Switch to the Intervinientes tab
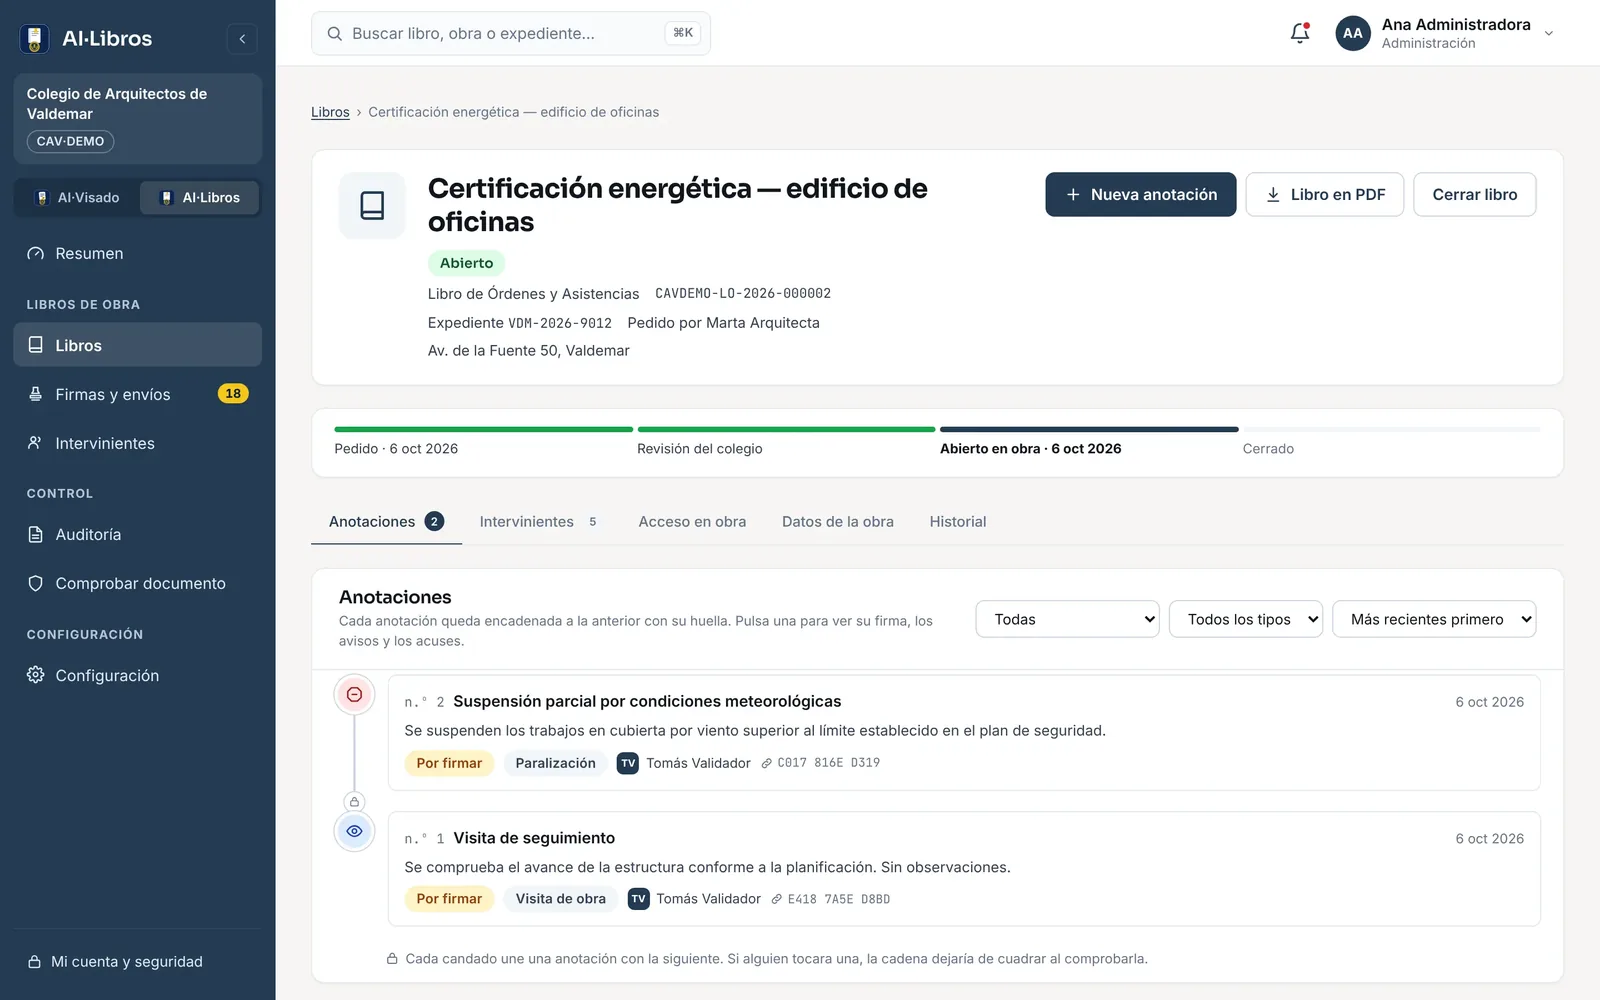 click(x=540, y=522)
